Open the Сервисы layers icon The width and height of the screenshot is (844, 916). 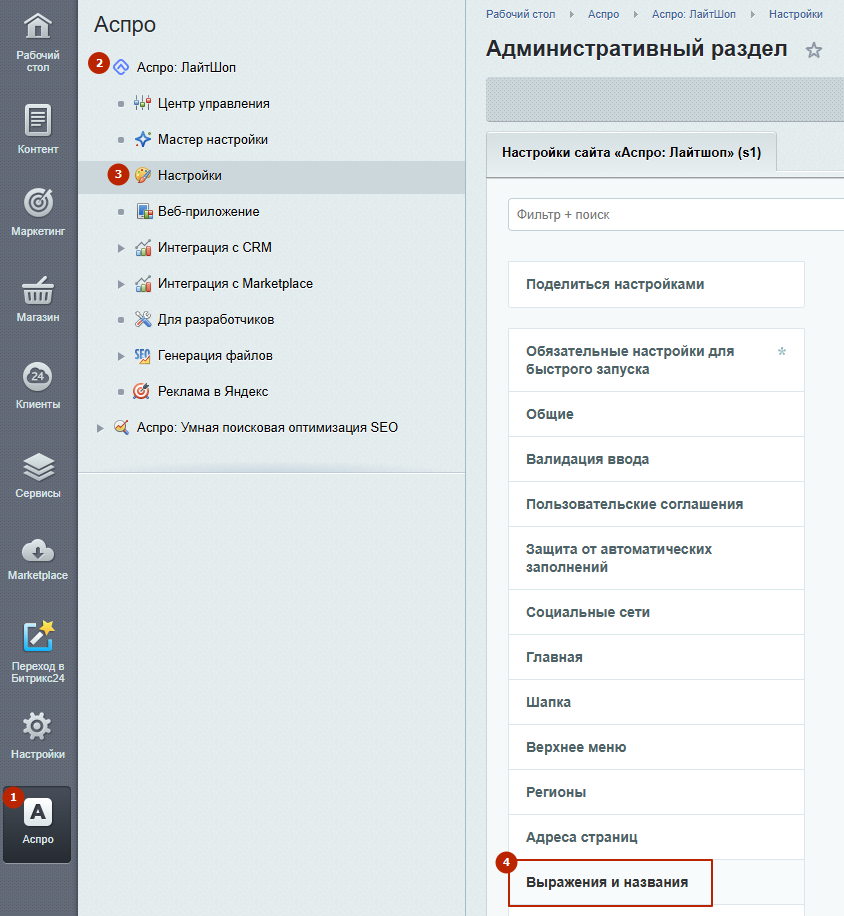(x=38, y=467)
